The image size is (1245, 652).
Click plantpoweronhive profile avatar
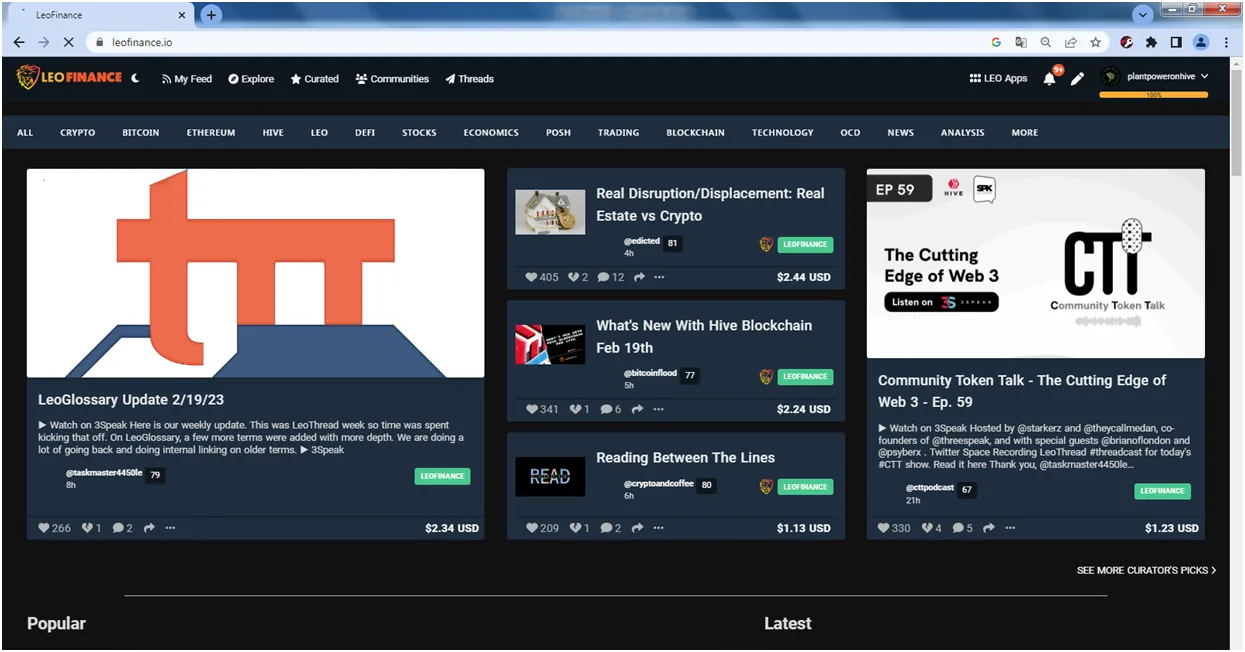pyautogui.click(x=1110, y=76)
